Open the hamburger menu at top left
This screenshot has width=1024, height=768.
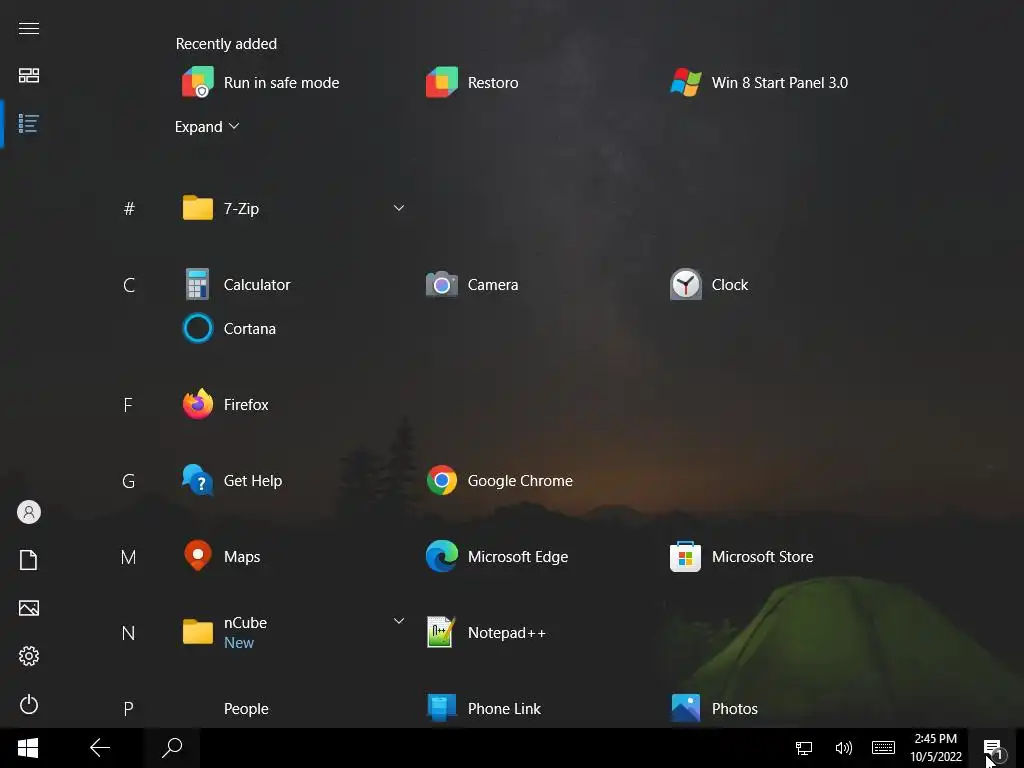pos(29,28)
